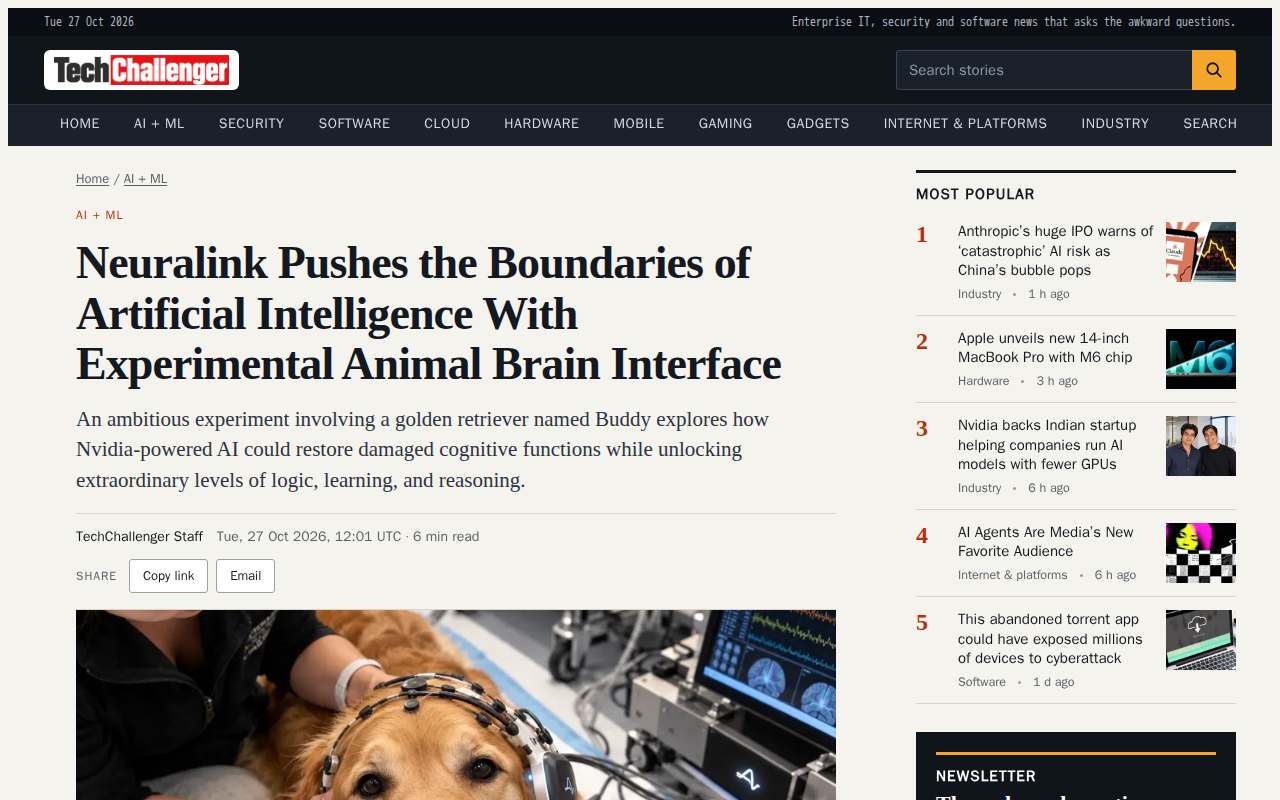Copy the article link
This screenshot has width=1280, height=800.
click(x=168, y=576)
